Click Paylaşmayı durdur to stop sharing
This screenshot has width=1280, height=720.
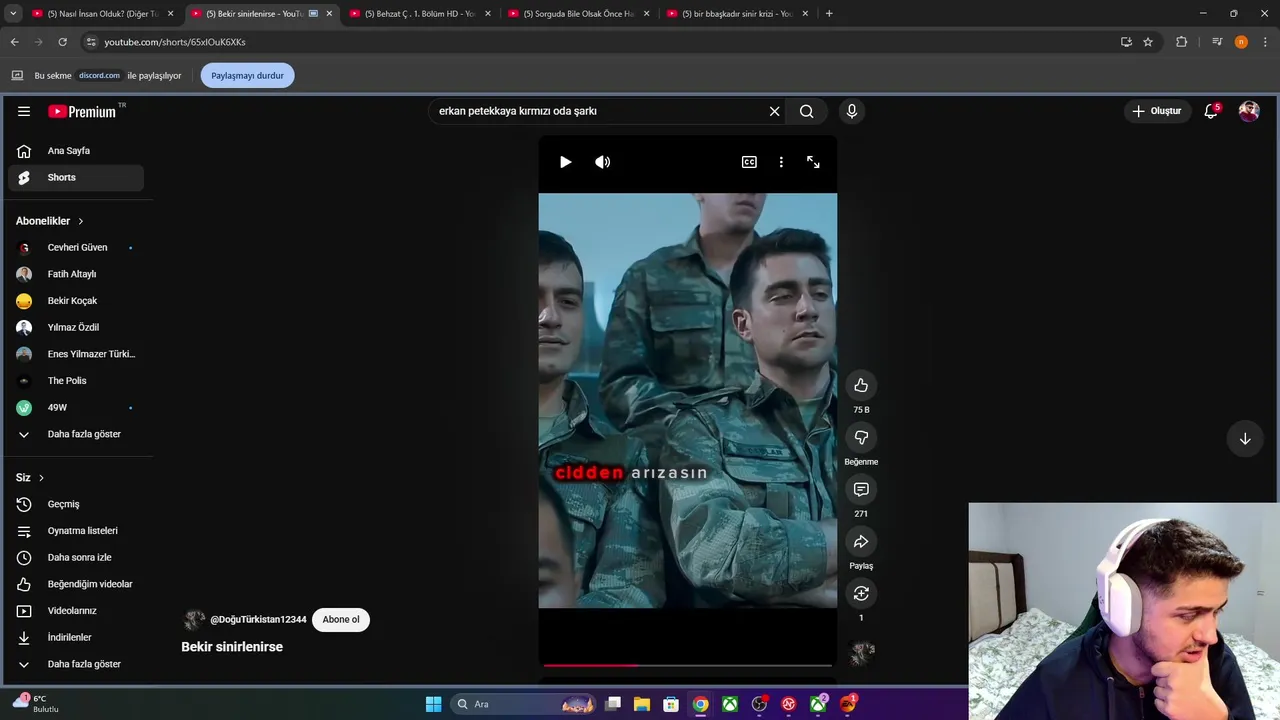click(247, 76)
